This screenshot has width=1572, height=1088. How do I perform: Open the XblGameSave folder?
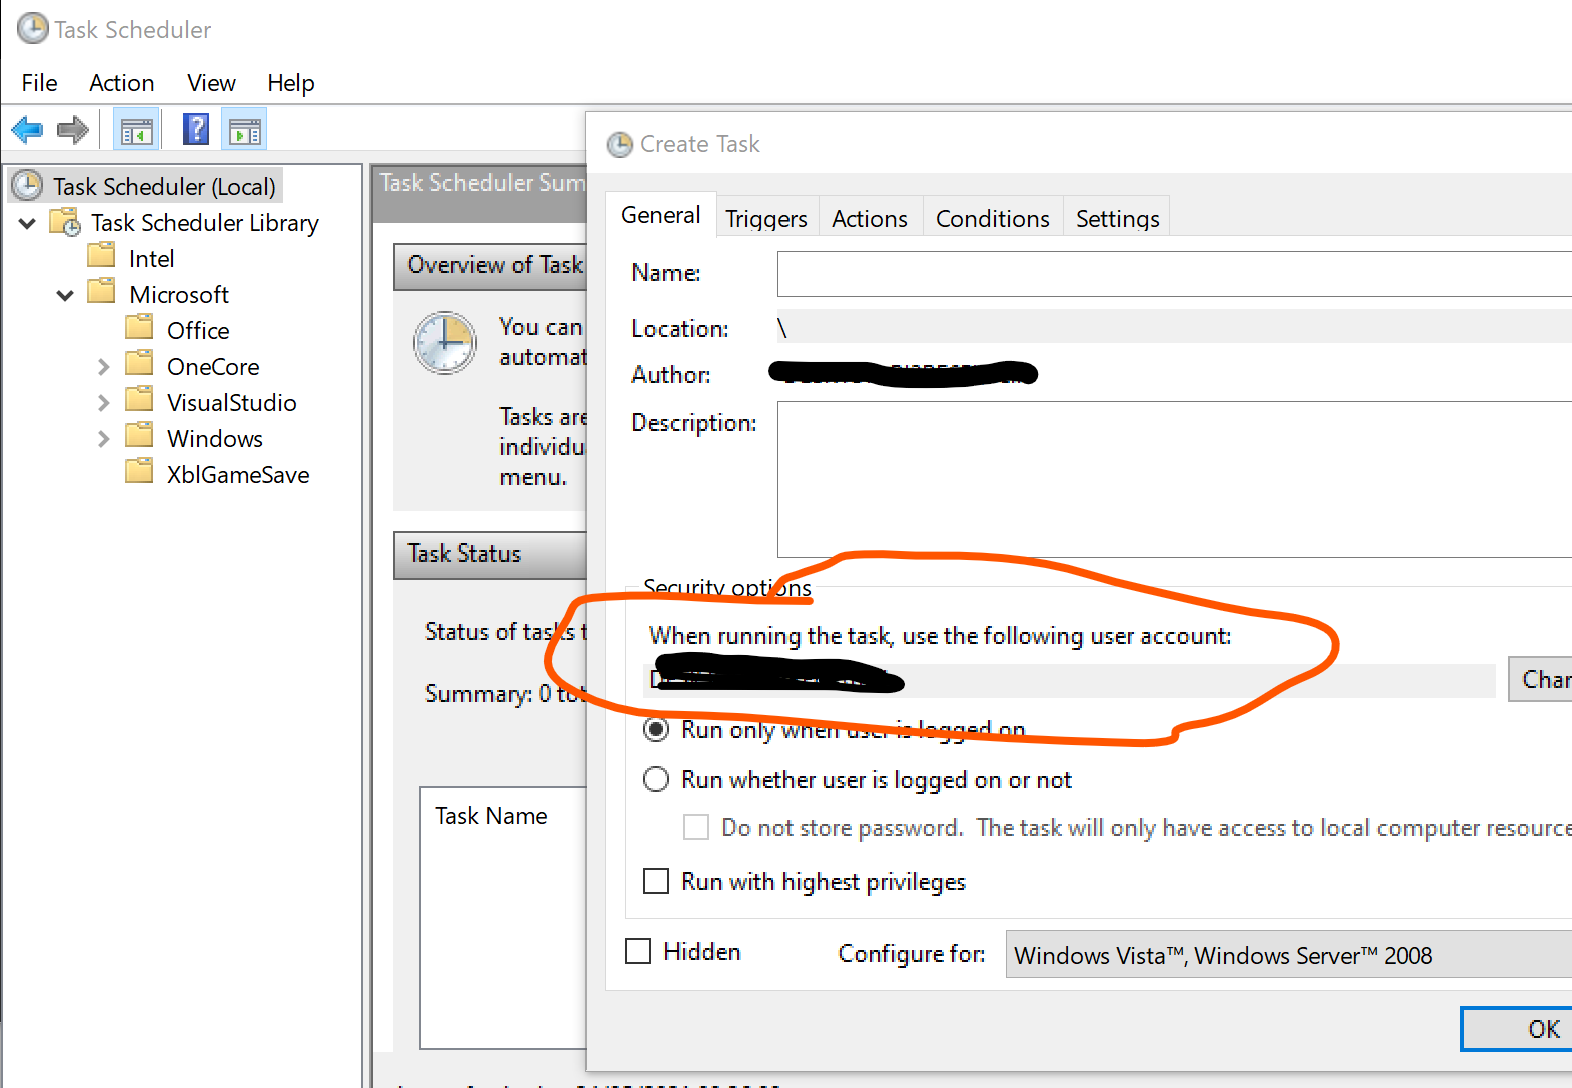(x=237, y=475)
